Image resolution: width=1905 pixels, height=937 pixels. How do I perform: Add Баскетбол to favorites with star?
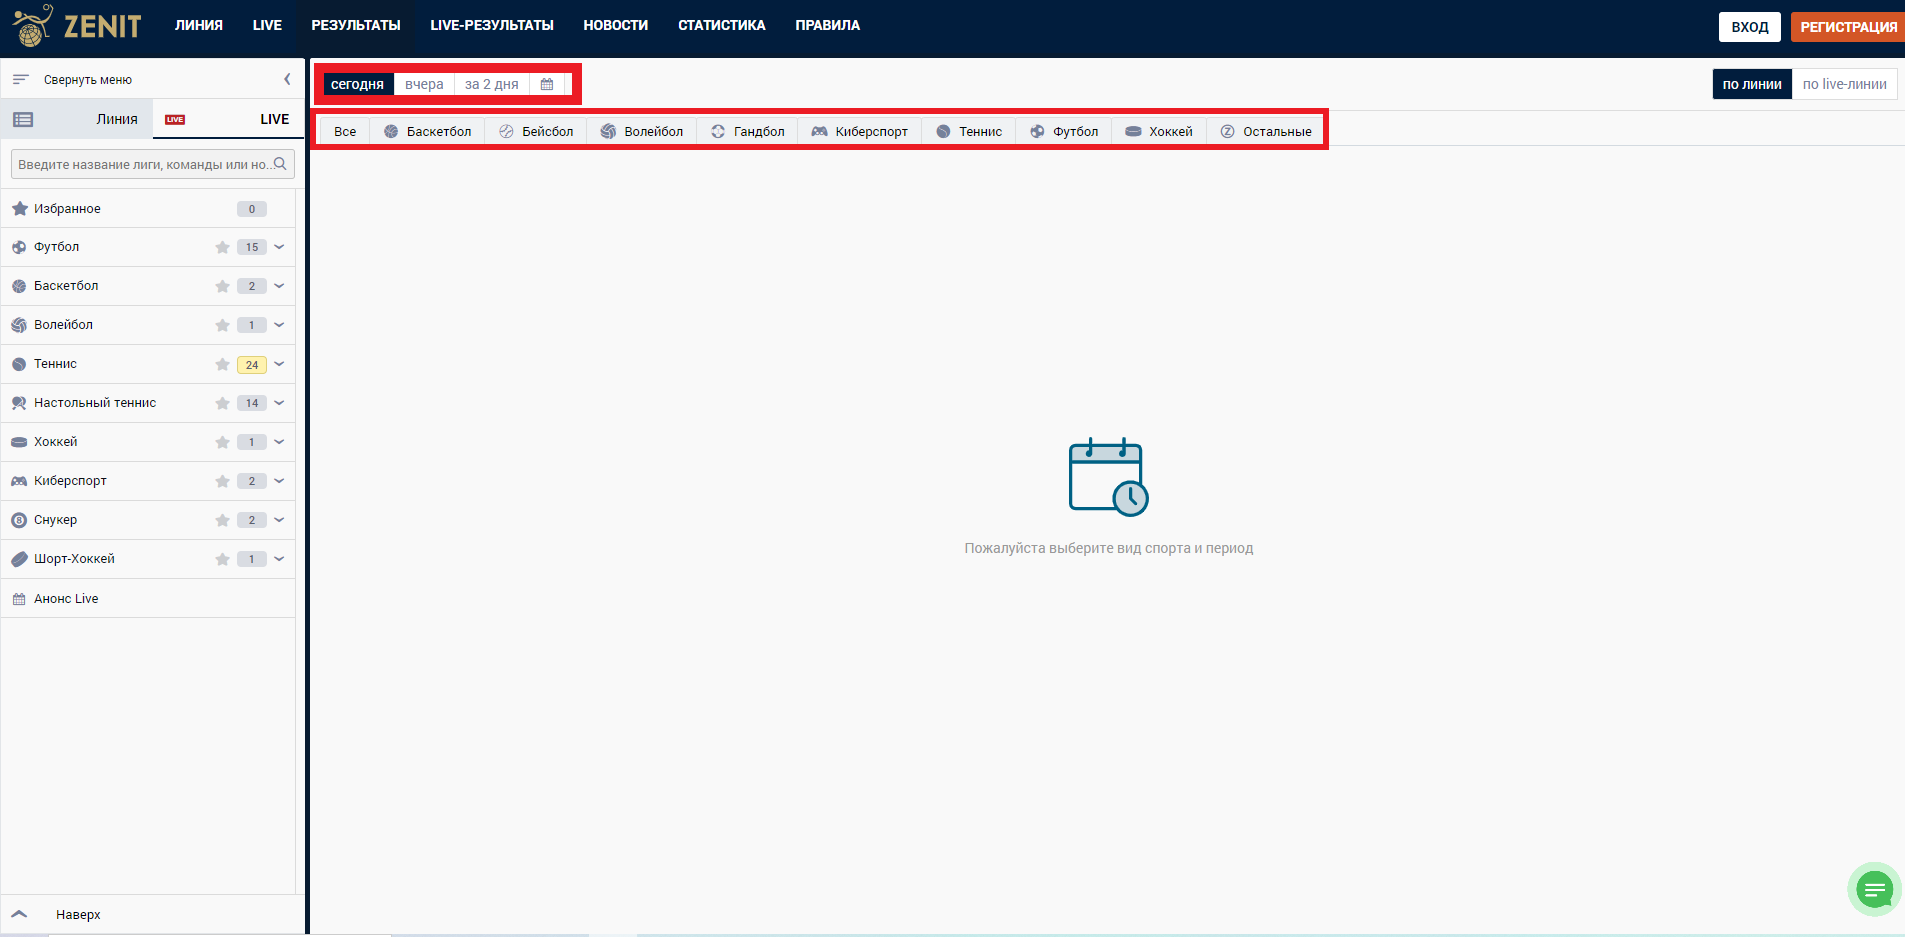tap(222, 286)
